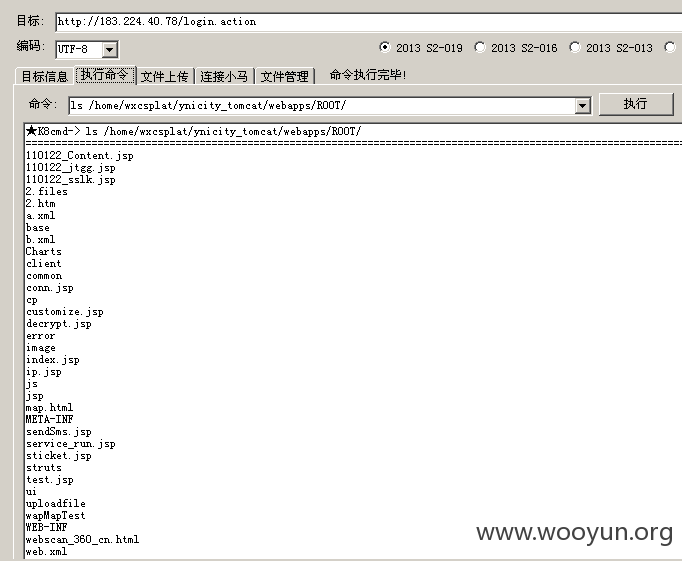
Task: Click the 执行 execute button
Action: tap(636, 104)
